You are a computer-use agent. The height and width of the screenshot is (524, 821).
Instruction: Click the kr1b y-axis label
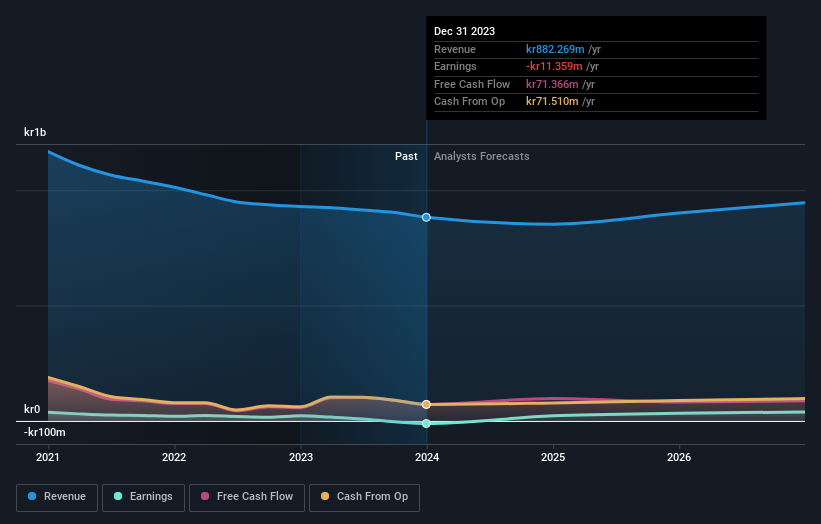click(x=35, y=132)
